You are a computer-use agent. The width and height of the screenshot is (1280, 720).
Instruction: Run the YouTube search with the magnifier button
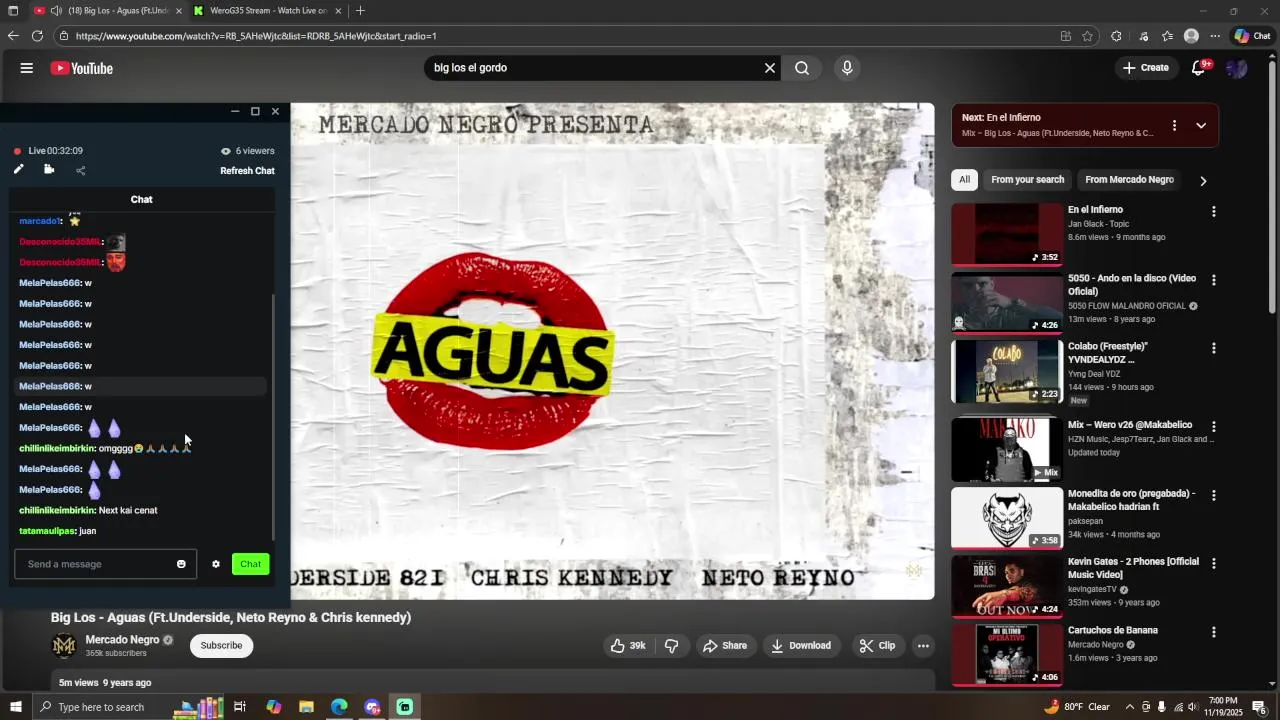(802, 68)
